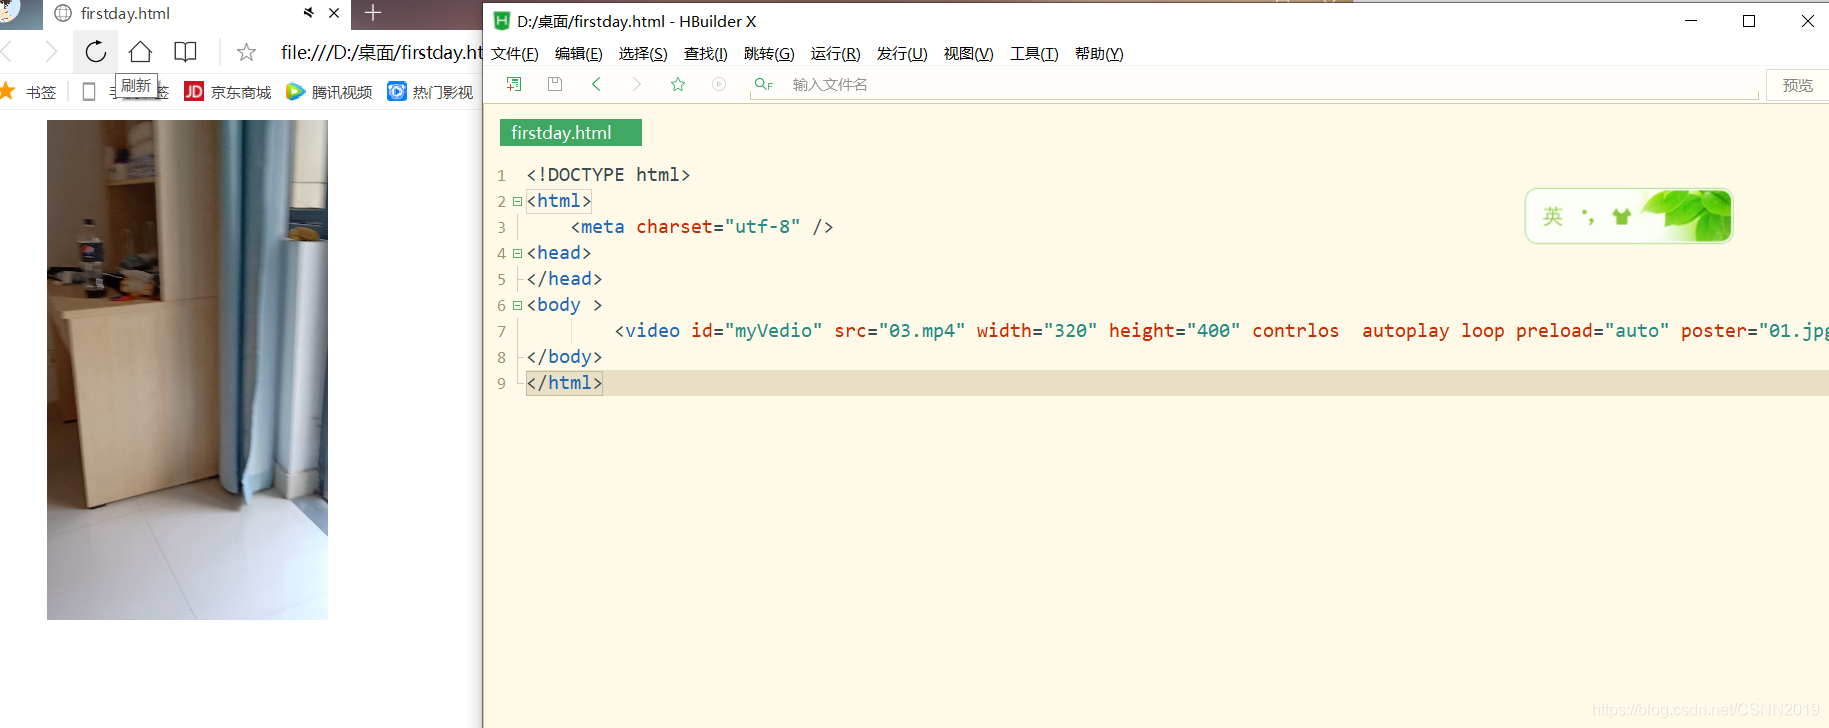Click the </html> closing tag
The image size is (1829, 728).
click(564, 383)
